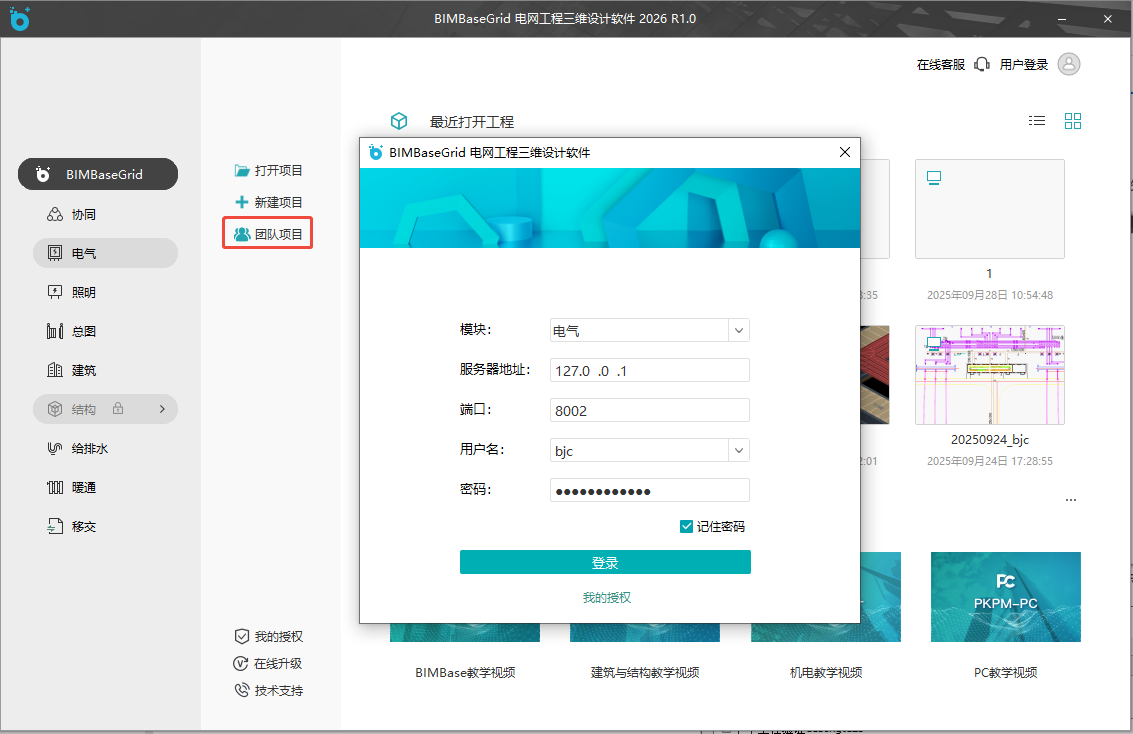Click the 电气 electrical icon

pos(55,253)
